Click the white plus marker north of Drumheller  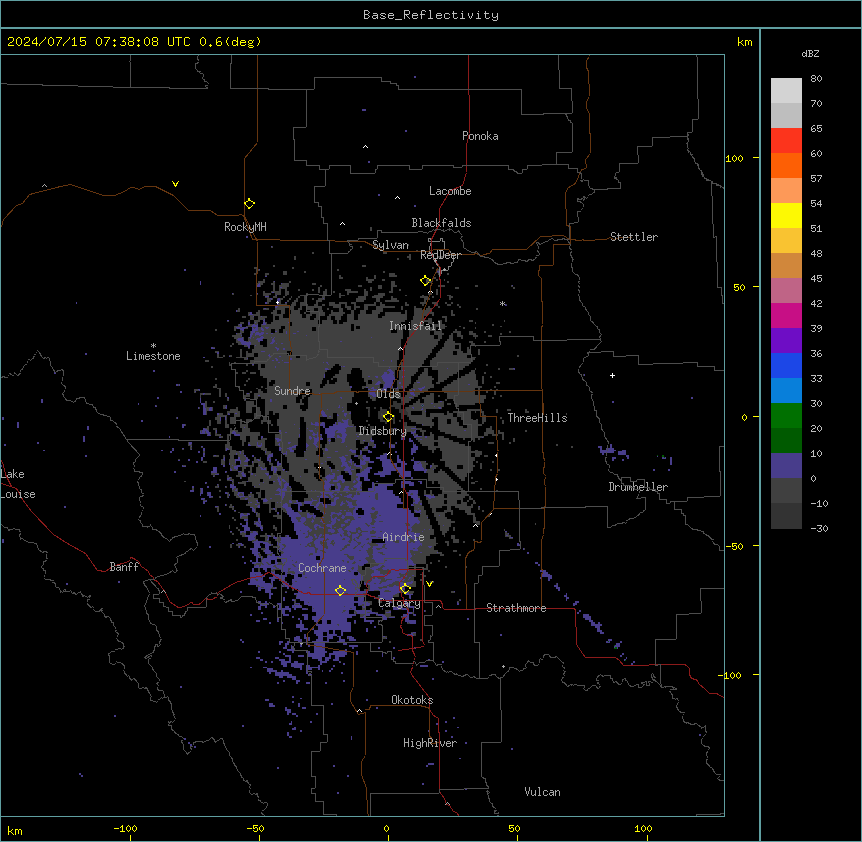[612, 375]
